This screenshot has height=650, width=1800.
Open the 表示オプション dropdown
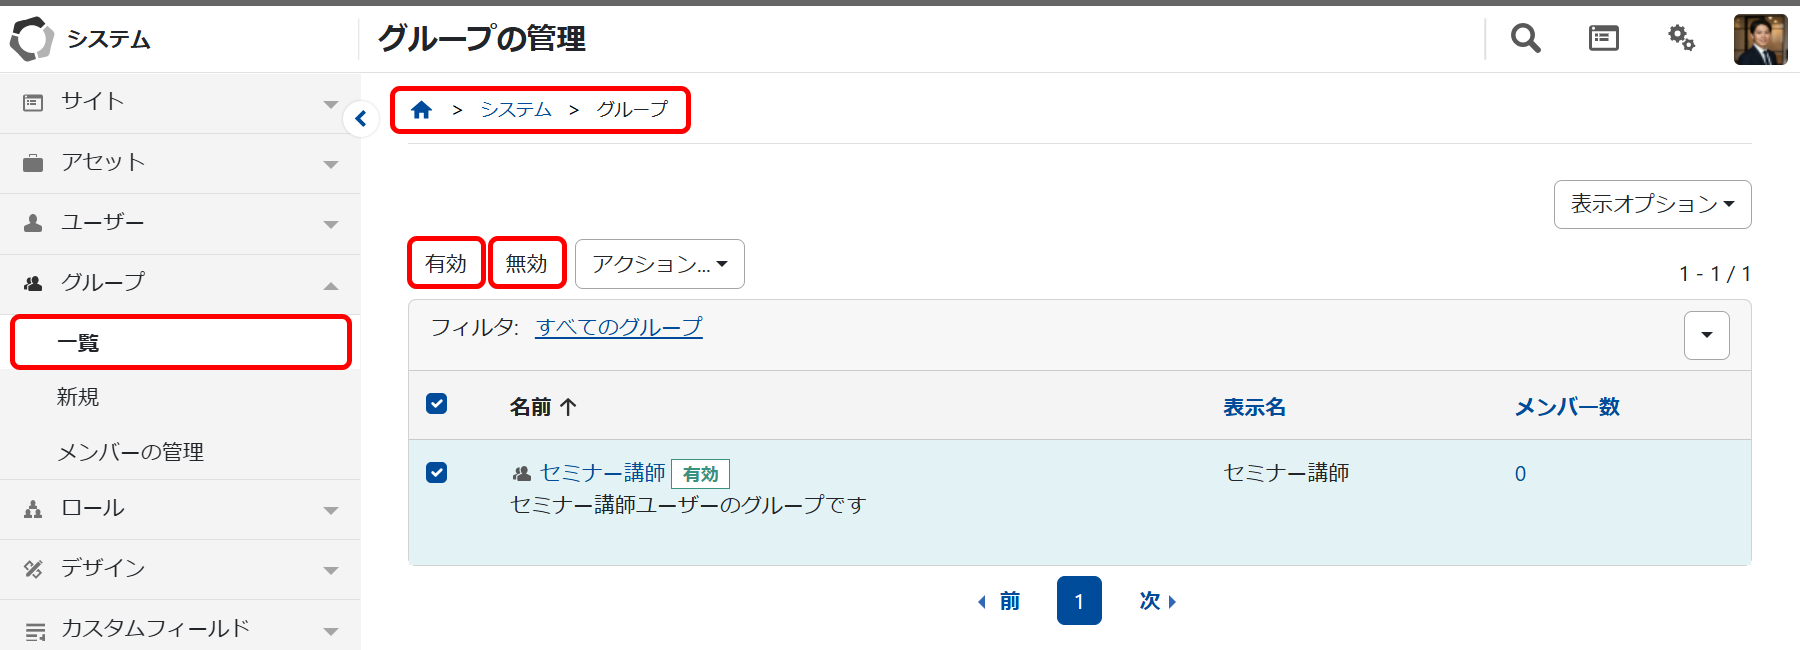click(x=1652, y=204)
